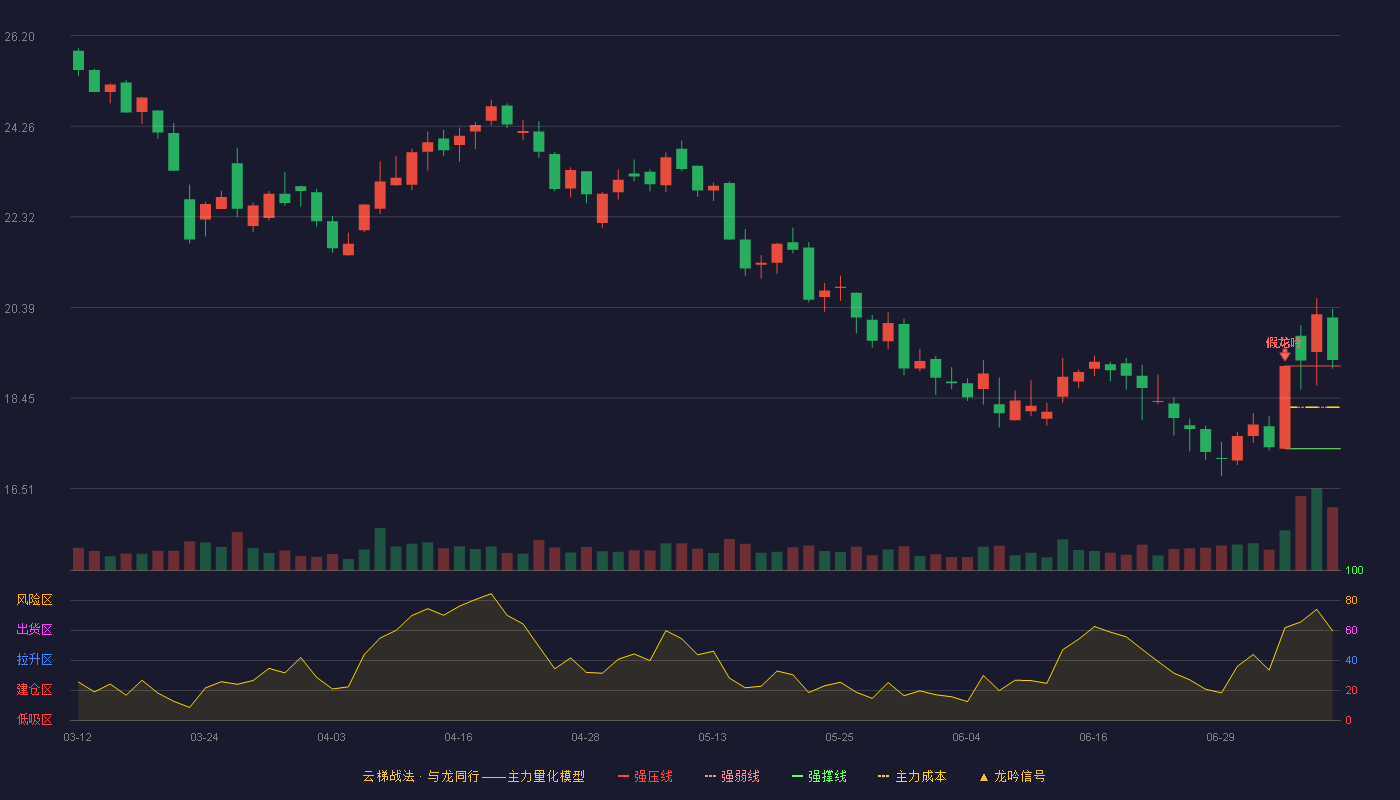This screenshot has width=1400, height=800.
Task: Click the 06-29 date axis label
Action: tap(1220, 737)
